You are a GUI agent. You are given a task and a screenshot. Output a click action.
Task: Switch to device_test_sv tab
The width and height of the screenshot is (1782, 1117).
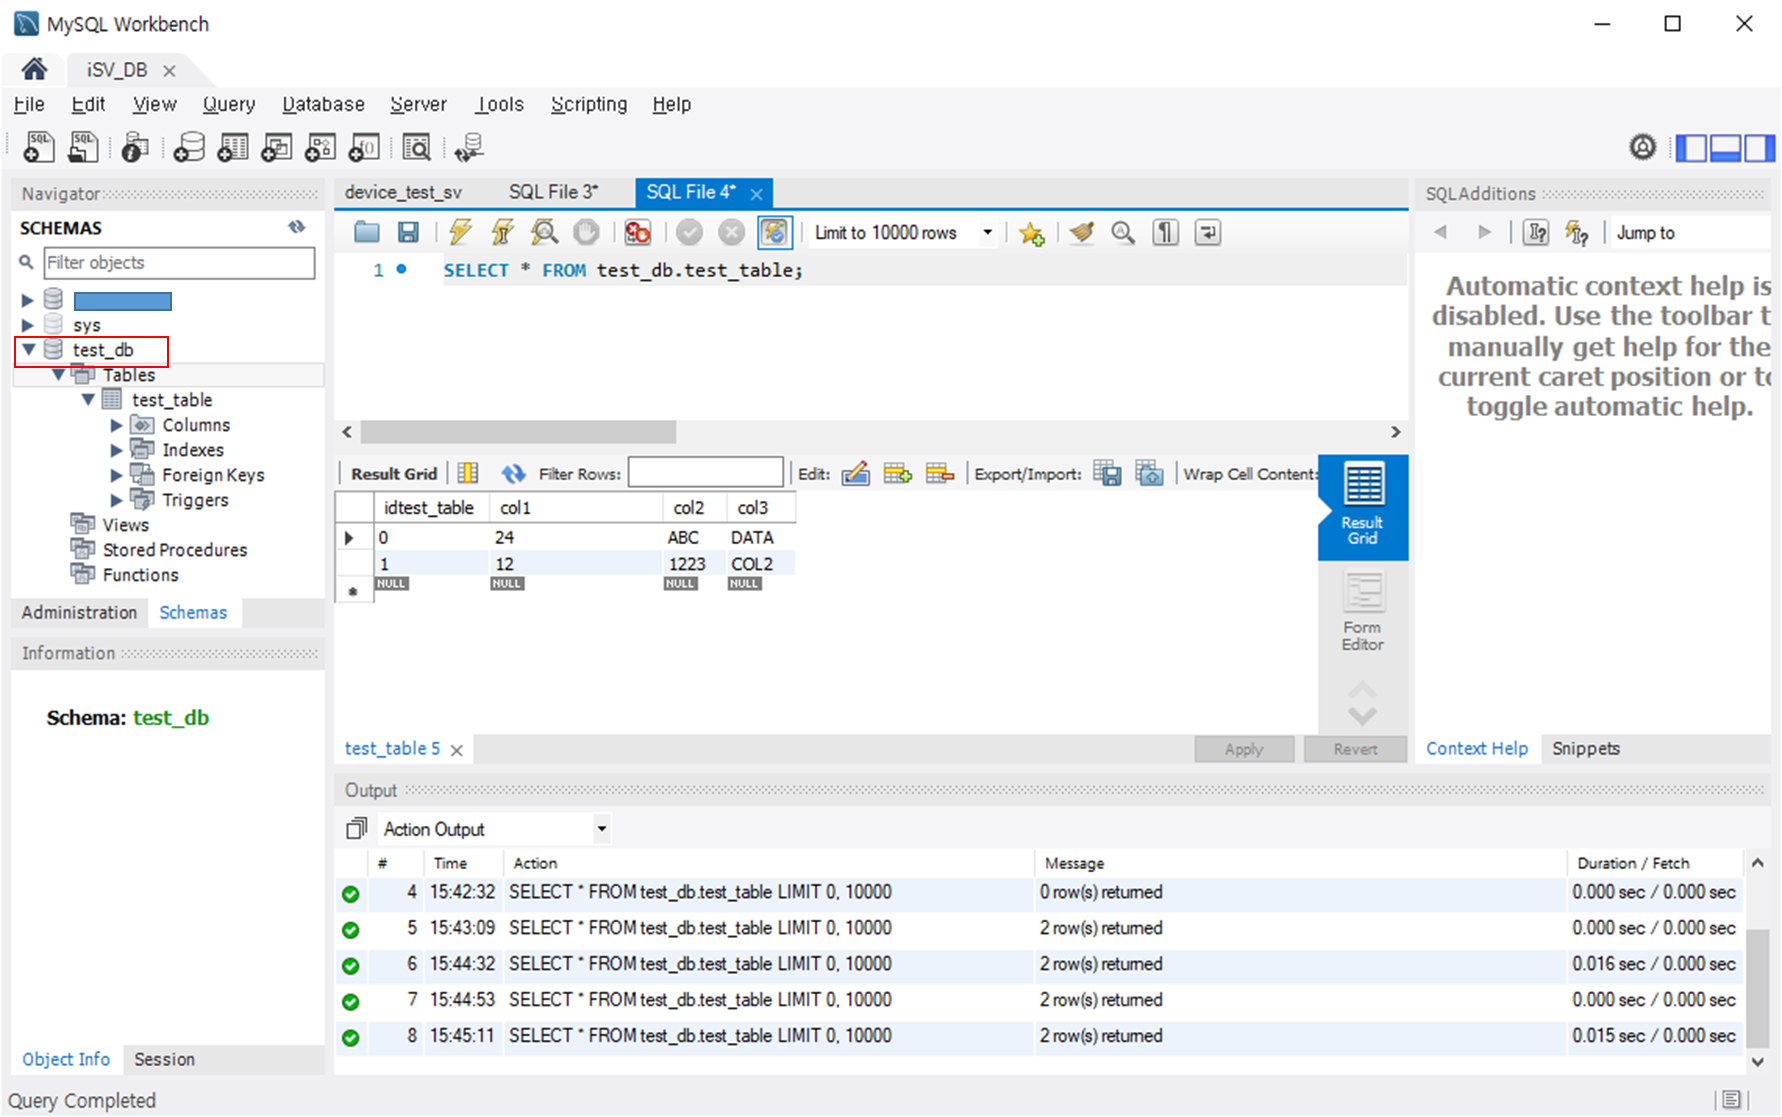coord(403,192)
